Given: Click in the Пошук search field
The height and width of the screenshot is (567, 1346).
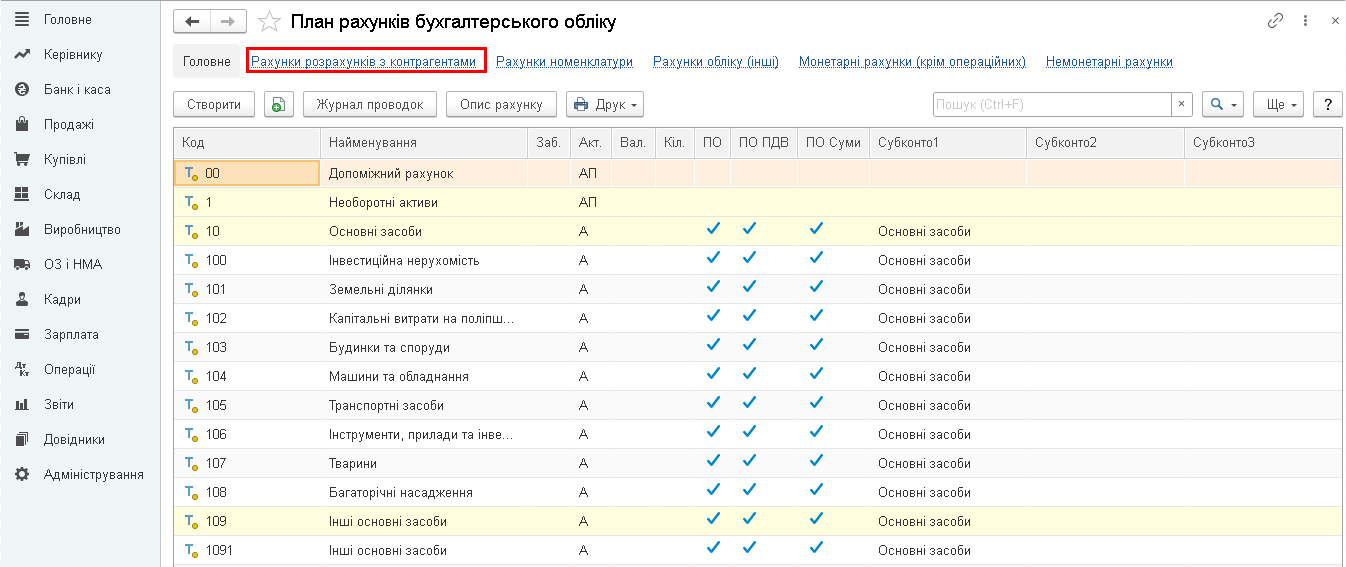Looking at the screenshot, I should 1051,104.
